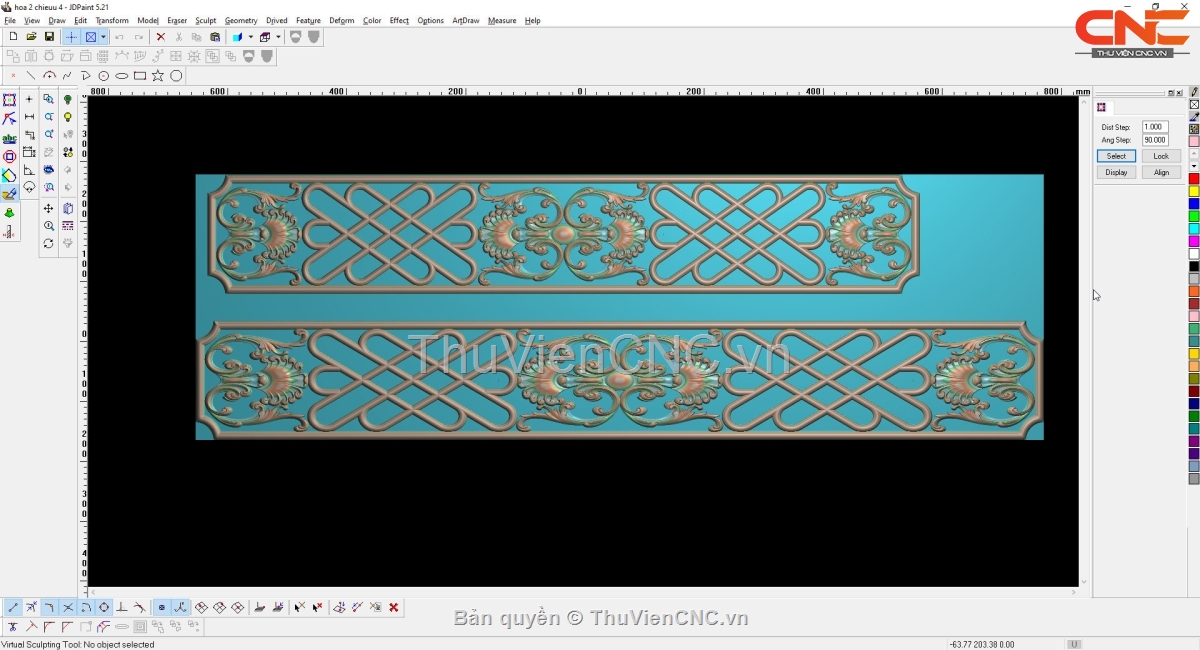Click the yellow light bulb icon
1200x650 pixels.
pos(68,117)
